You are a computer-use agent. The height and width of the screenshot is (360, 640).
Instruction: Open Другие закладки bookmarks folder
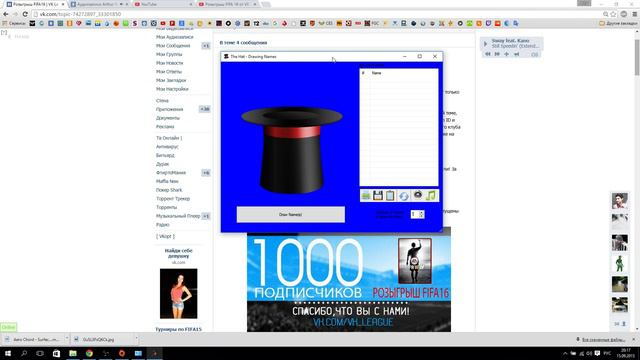[618, 23]
